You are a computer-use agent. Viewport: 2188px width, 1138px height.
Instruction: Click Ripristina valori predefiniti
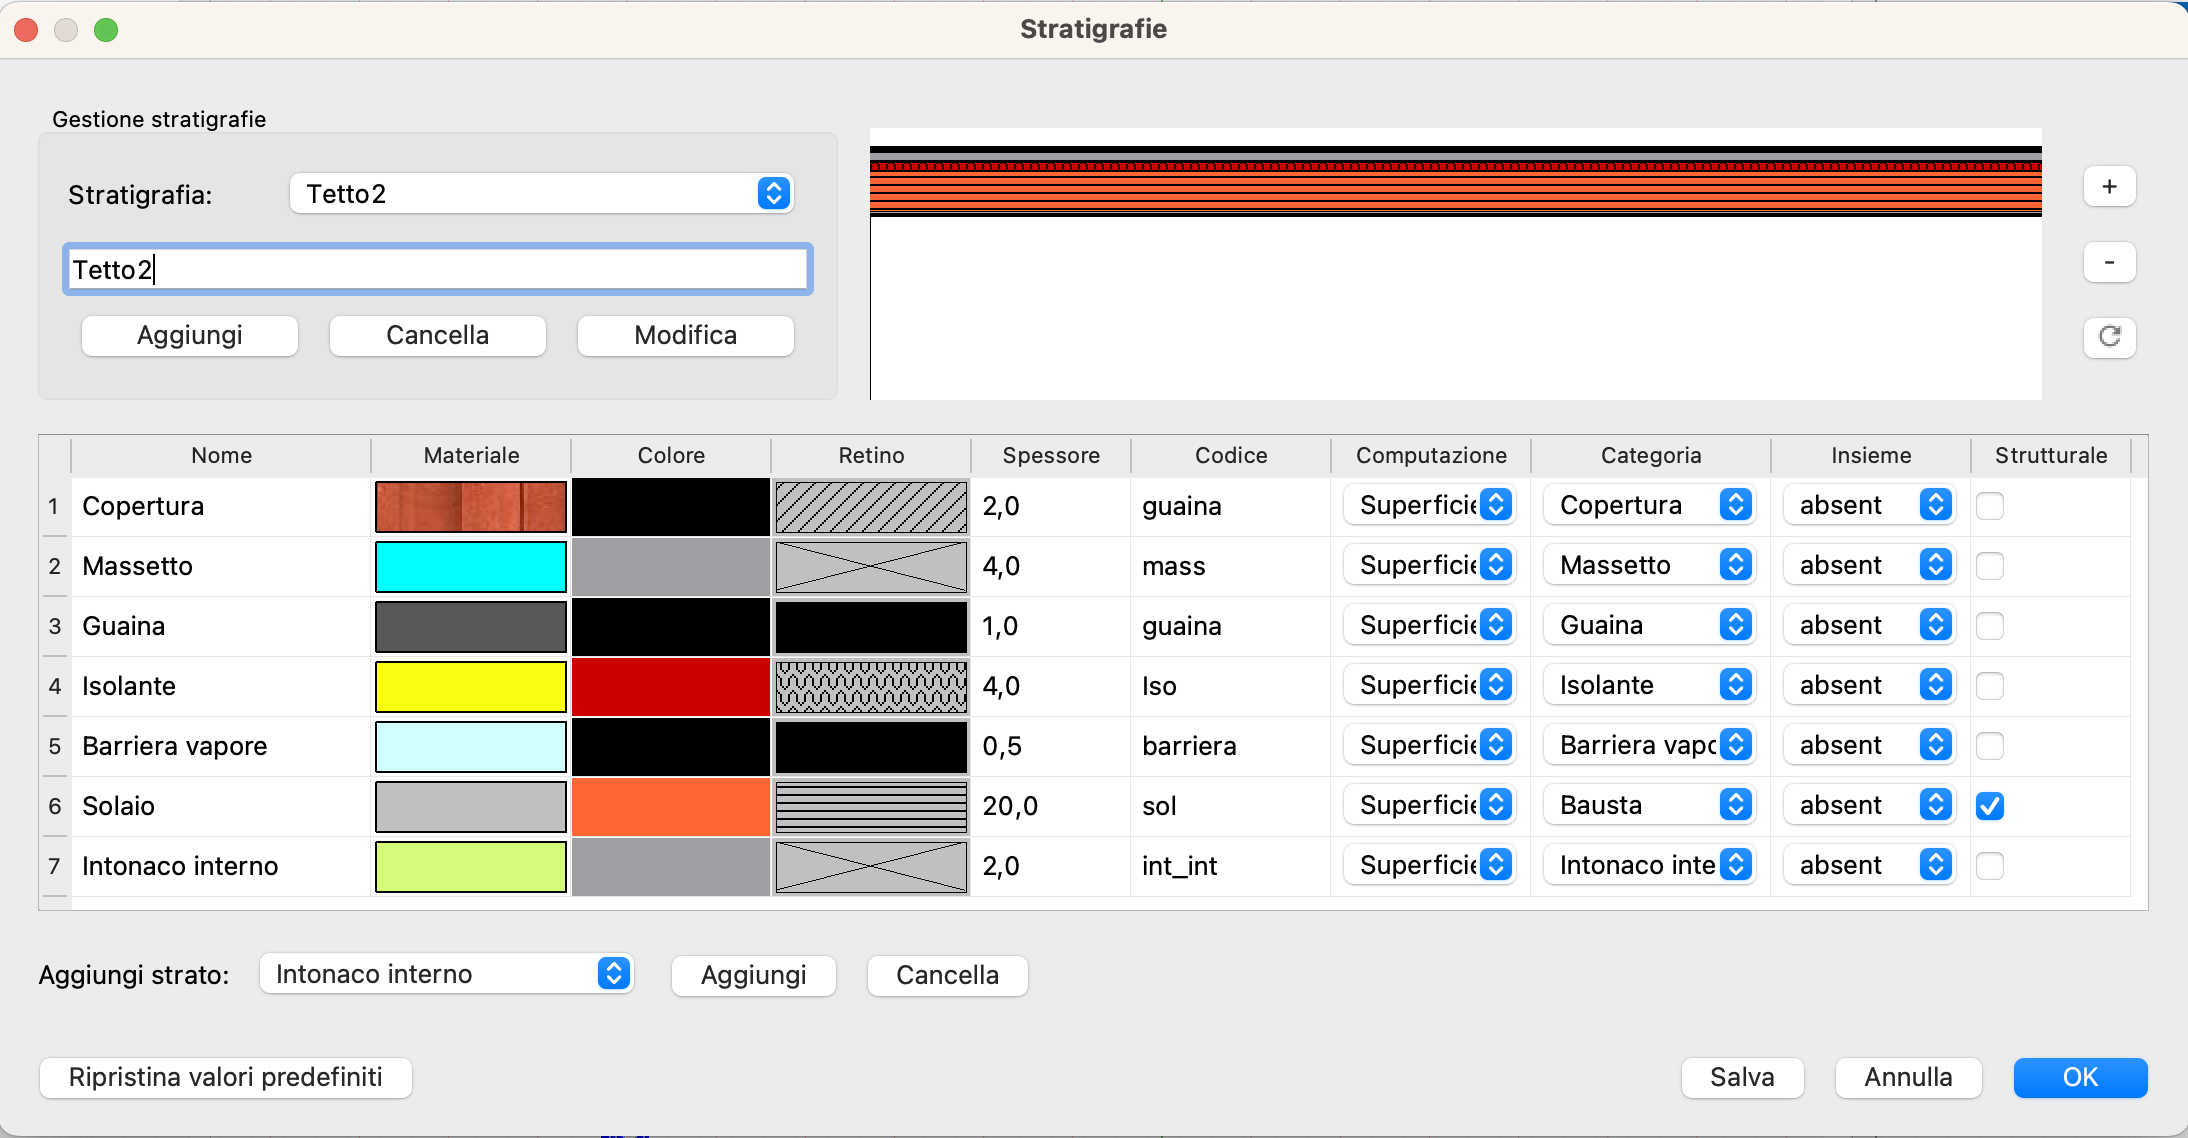pos(225,1077)
